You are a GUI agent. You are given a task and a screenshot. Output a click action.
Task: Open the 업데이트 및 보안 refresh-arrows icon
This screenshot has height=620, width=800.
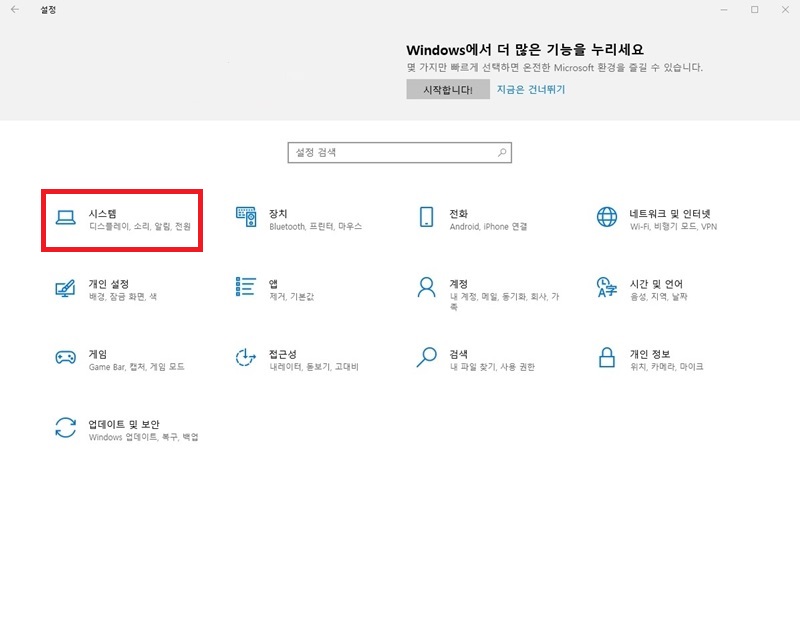coord(65,428)
